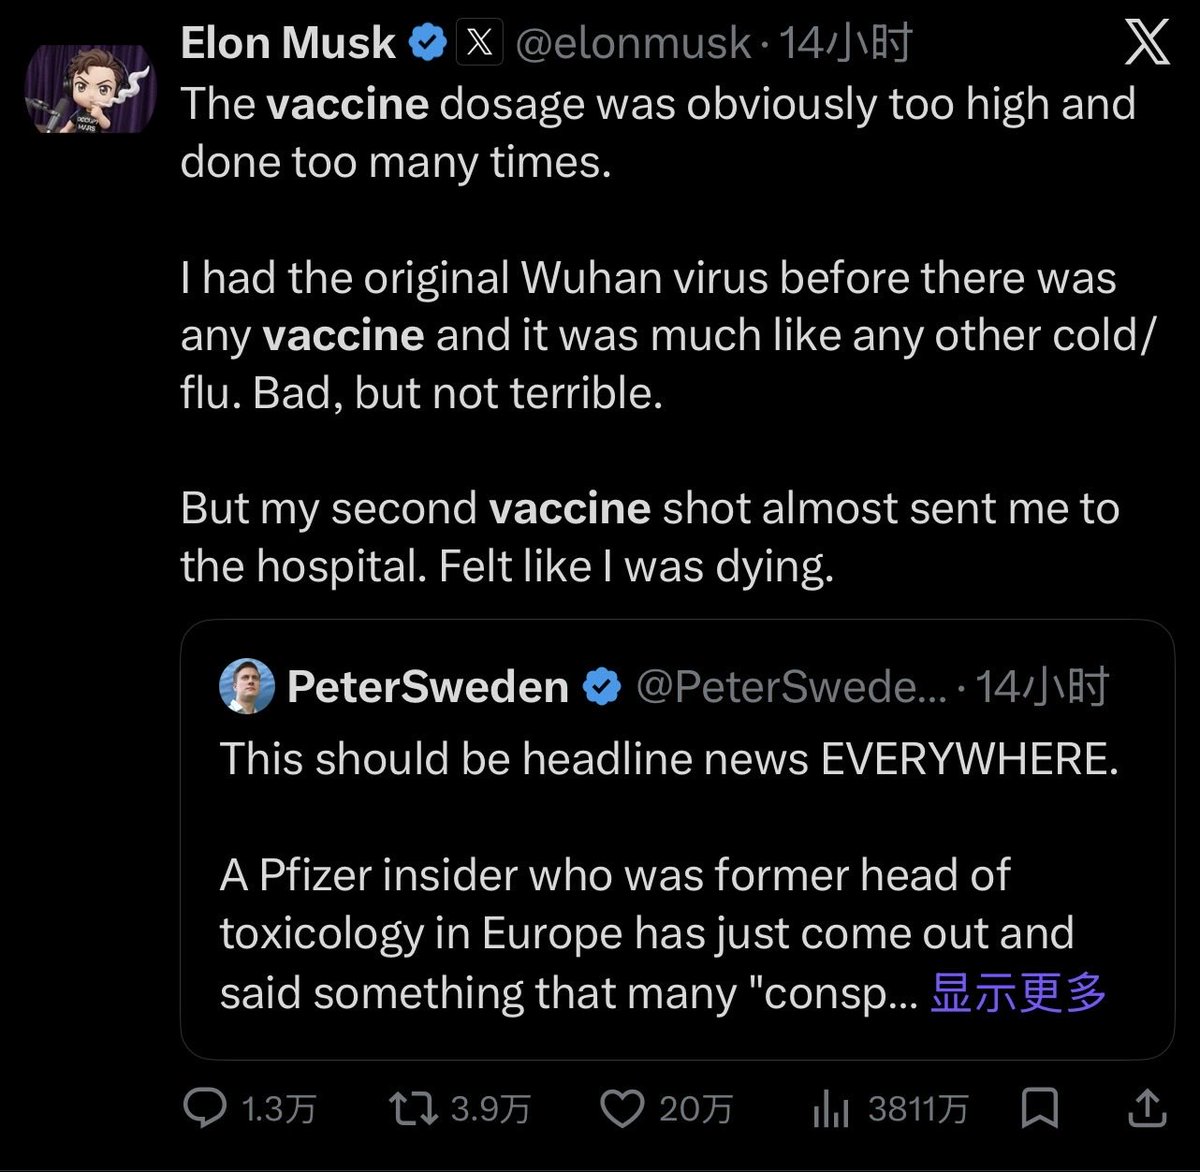The height and width of the screenshot is (1172, 1200).
Task: Open Elon Musk's profile avatar
Action: (x=91, y=89)
